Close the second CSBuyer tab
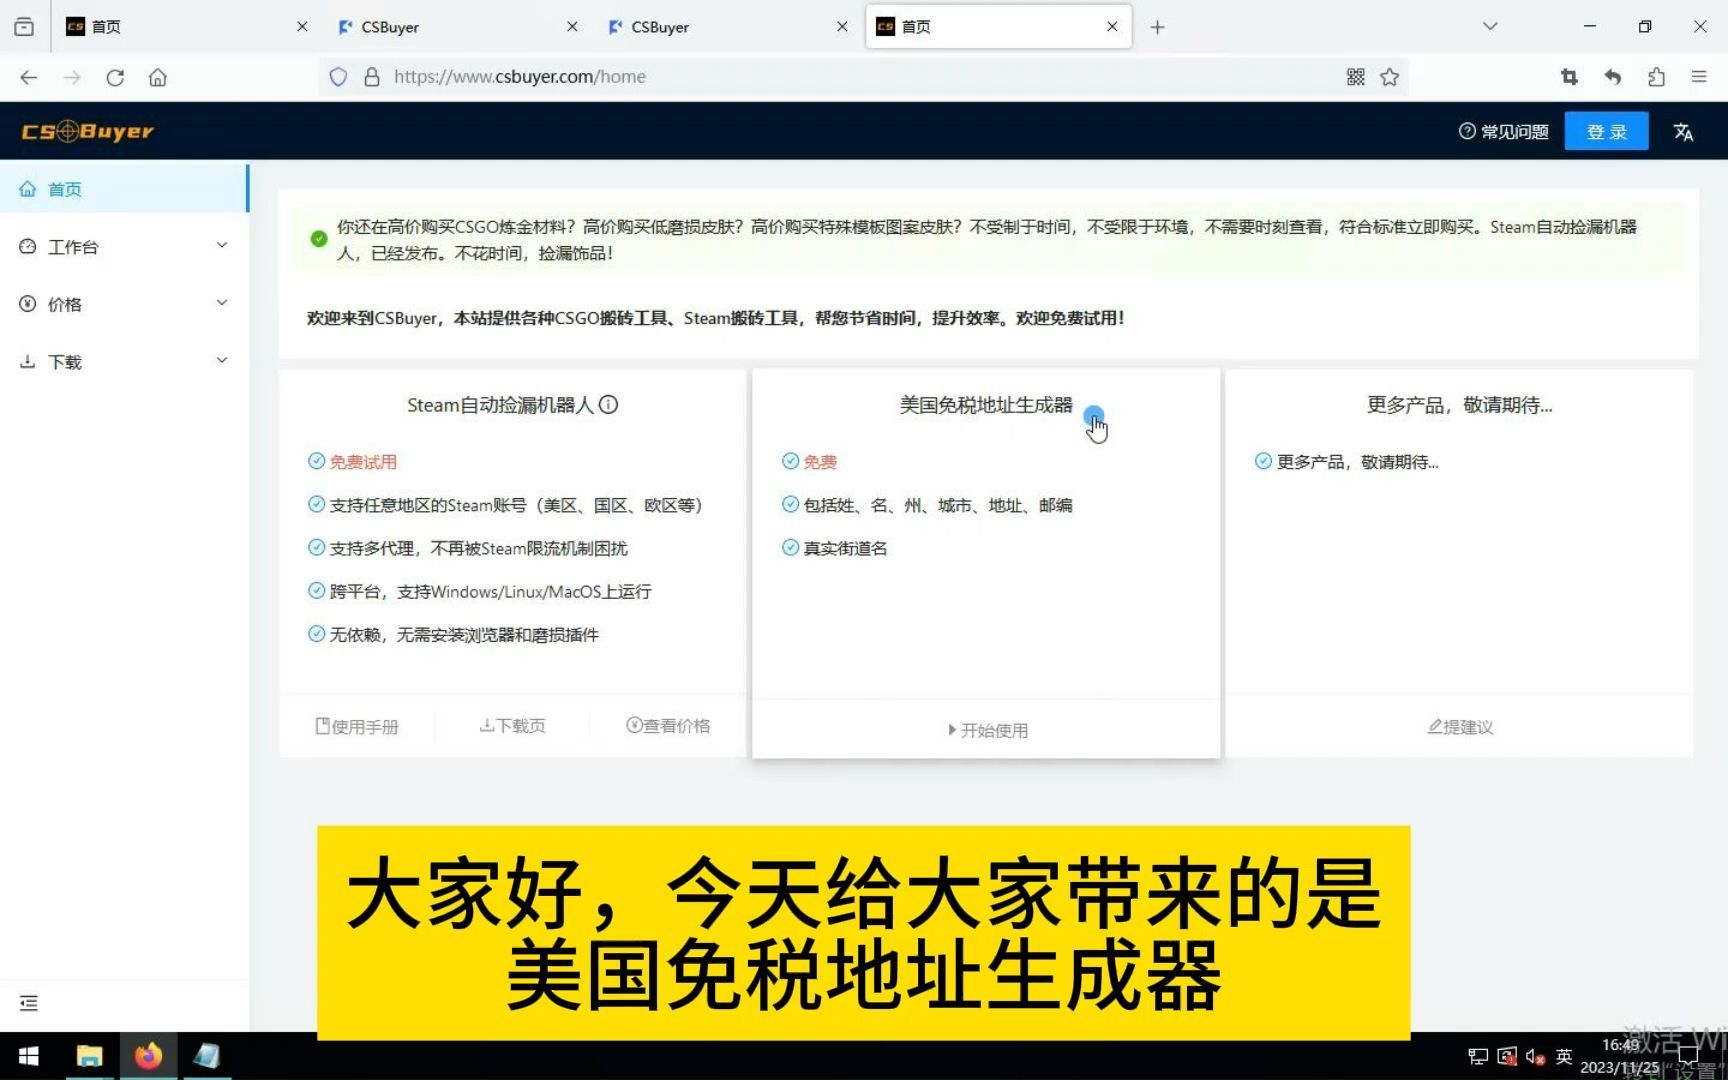The width and height of the screenshot is (1728, 1080). (x=842, y=27)
